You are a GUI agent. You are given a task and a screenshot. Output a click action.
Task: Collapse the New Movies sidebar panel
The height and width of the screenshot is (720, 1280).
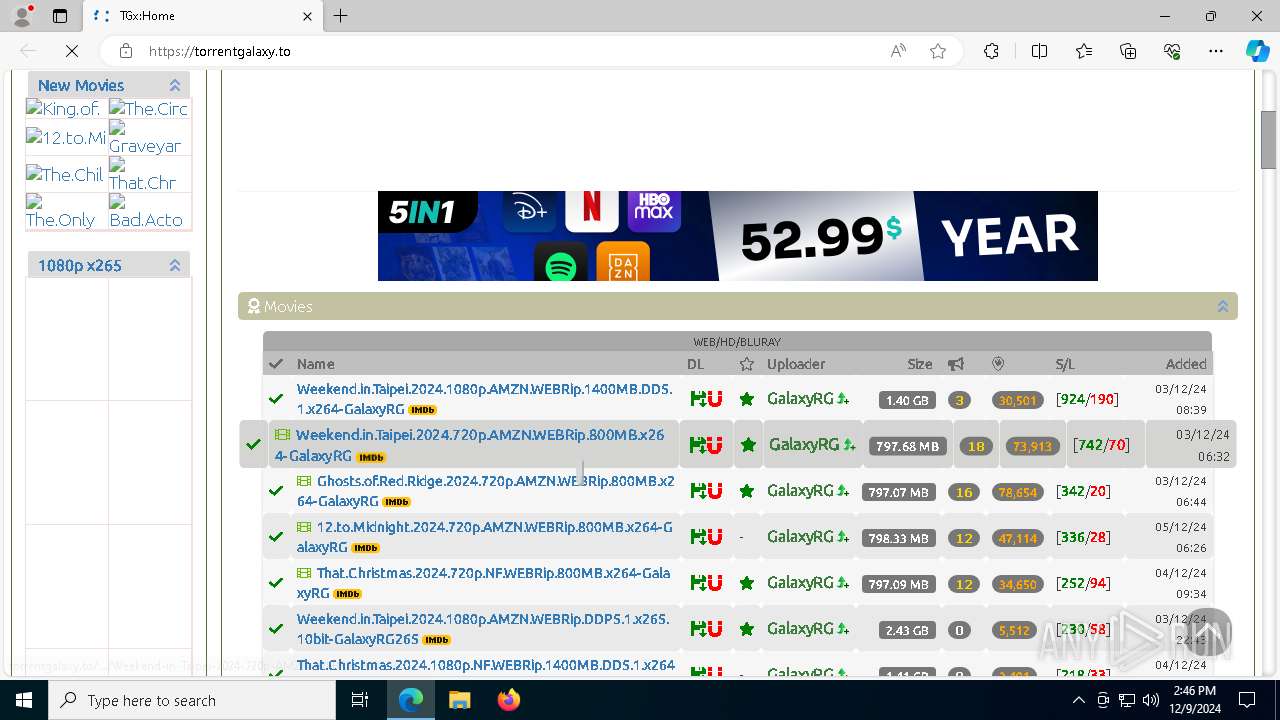click(175, 85)
